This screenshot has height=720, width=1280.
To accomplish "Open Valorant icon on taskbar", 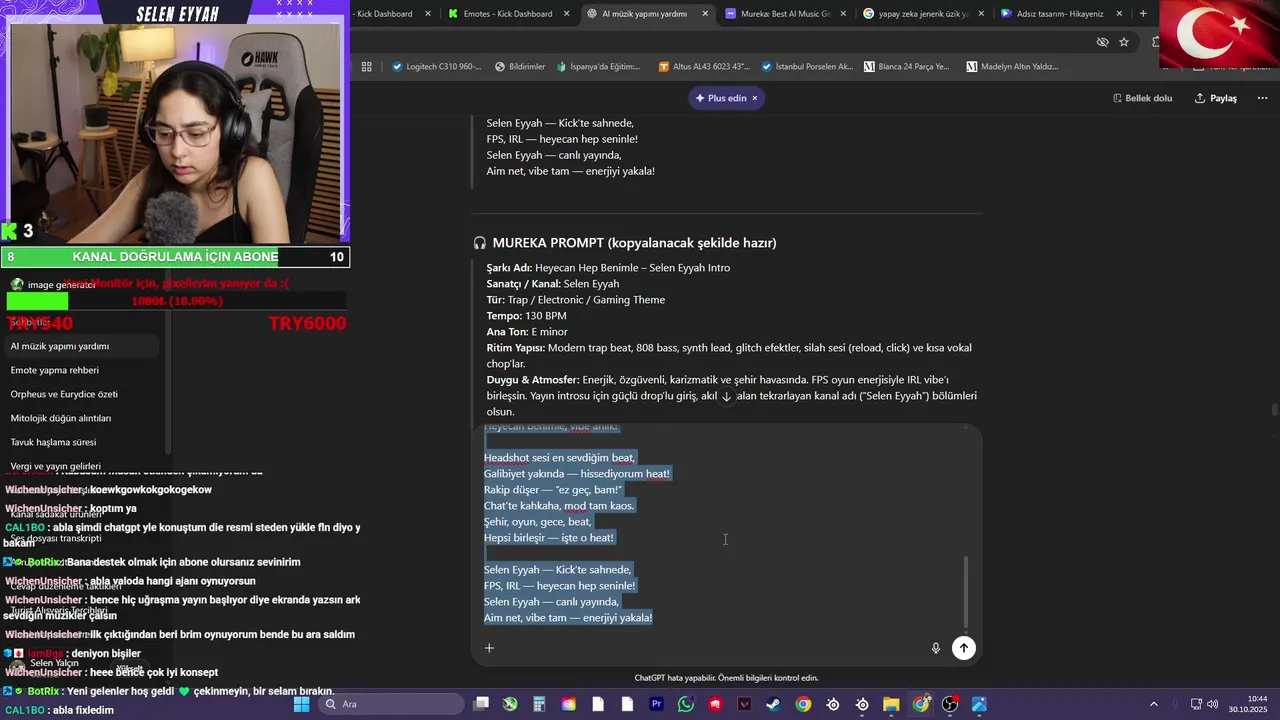I will pyautogui.click(x=745, y=704).
